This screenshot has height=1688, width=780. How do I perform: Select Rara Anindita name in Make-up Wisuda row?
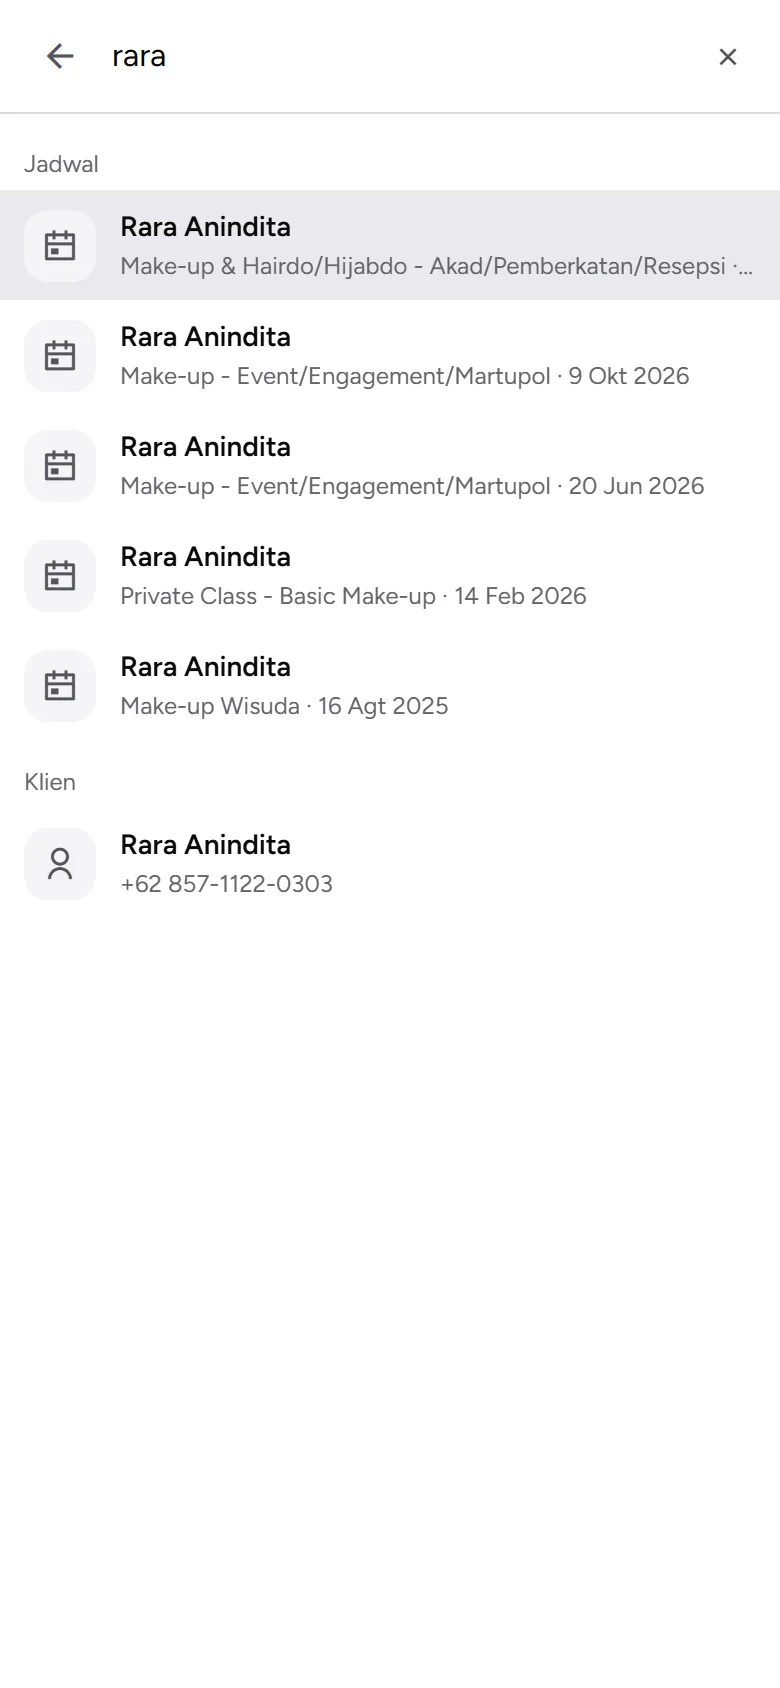205,667
